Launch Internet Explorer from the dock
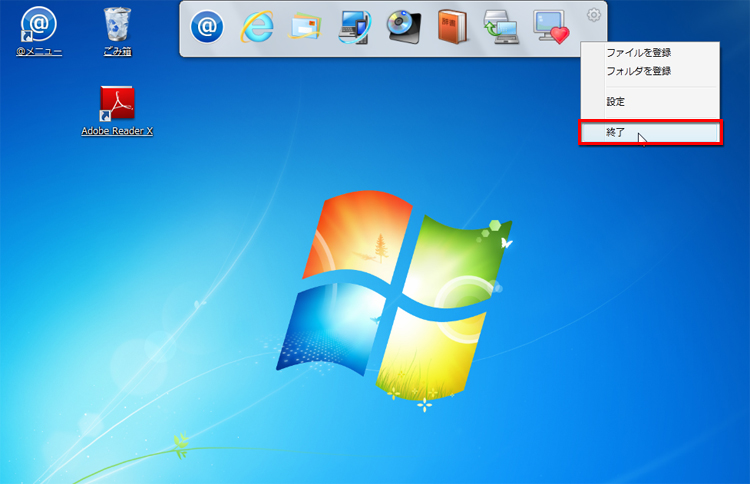 coord(257,27)
